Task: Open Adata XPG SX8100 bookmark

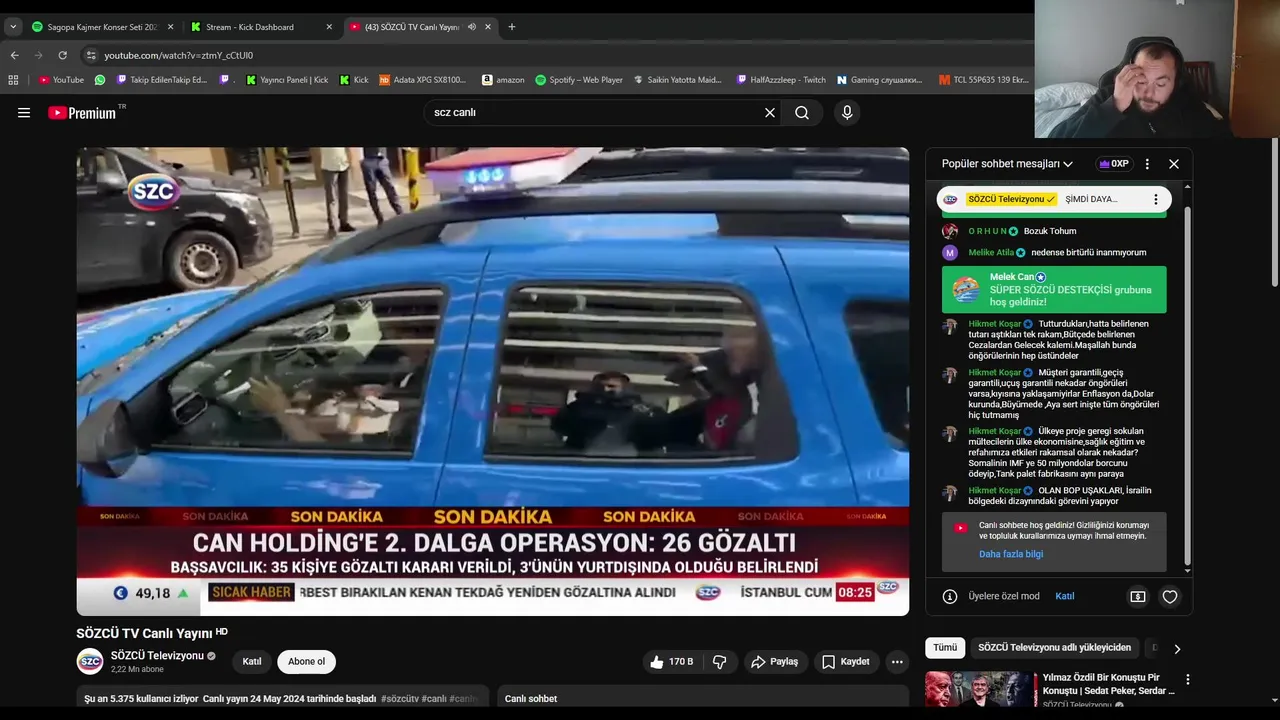Action: pyautogui.click(x=423, y=80)
